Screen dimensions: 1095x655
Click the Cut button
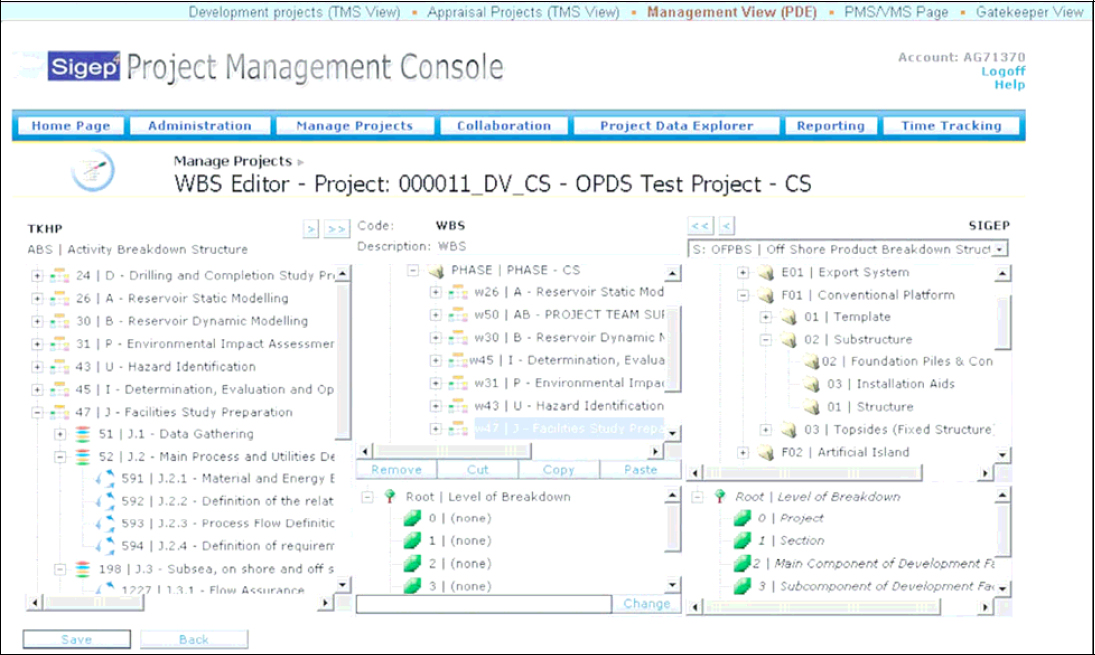coord(478,470)
